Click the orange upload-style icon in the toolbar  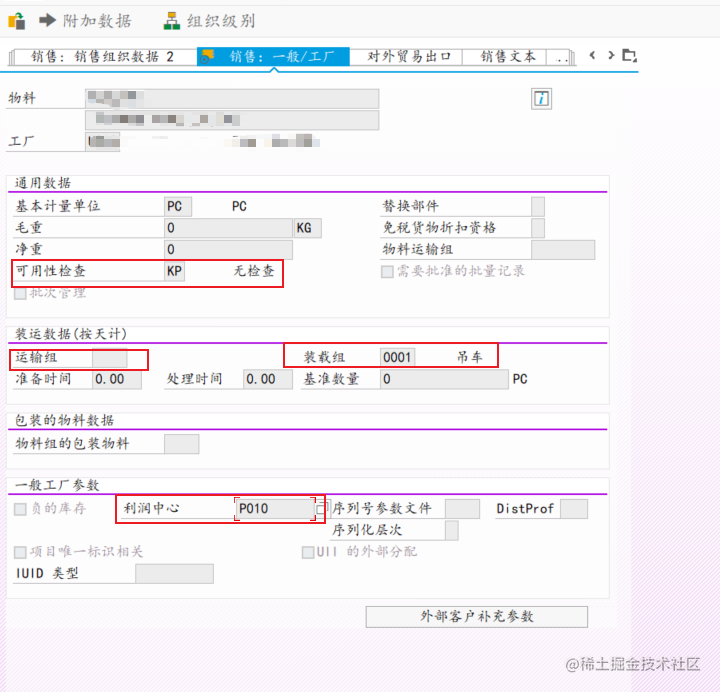pyautogui.click(x=17, y=21)
